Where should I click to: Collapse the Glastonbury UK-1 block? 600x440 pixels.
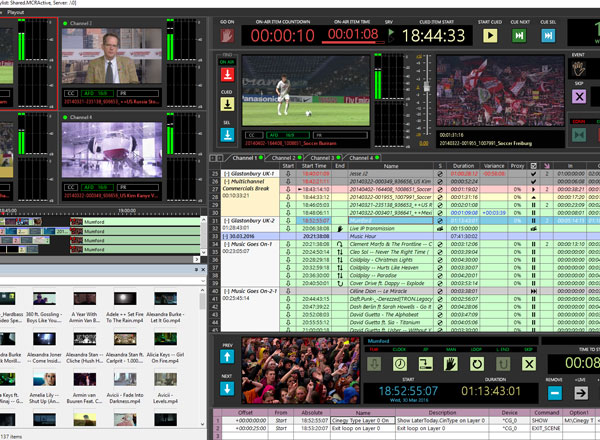pyautogui.click(x=228, y=174)
